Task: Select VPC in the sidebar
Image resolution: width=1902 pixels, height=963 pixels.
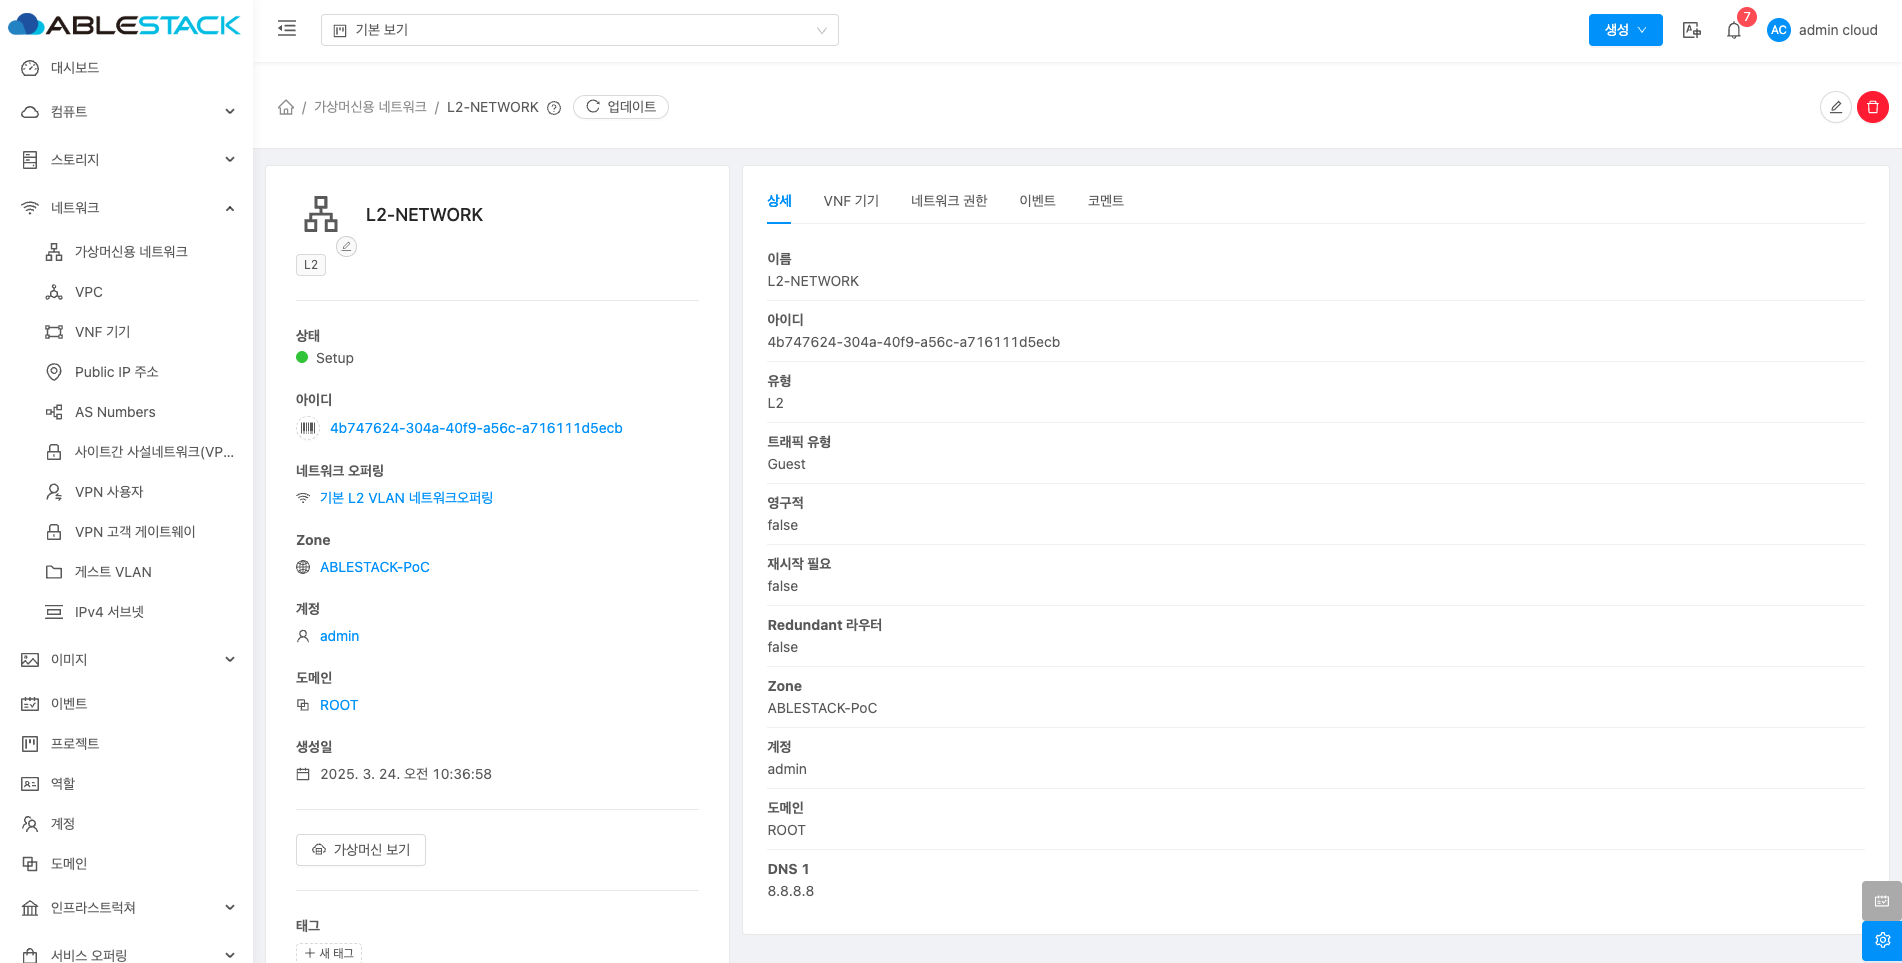Action: coord(89,292)
